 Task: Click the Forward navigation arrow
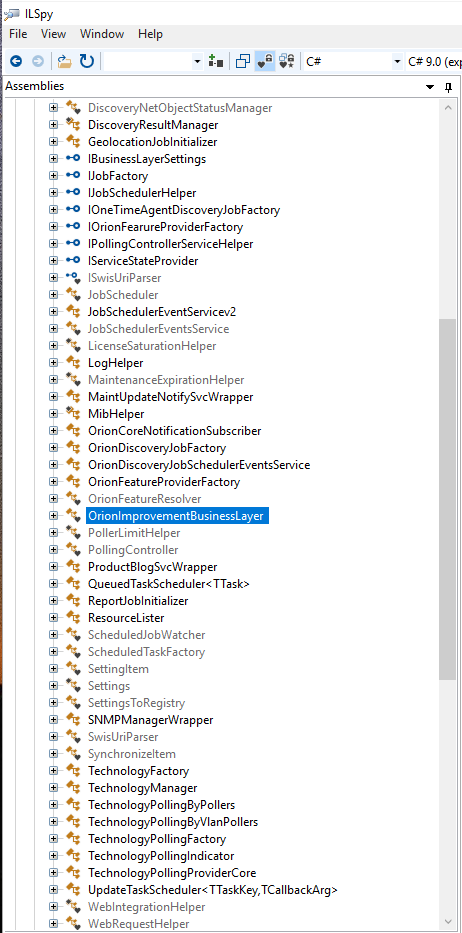coord(38,61)
